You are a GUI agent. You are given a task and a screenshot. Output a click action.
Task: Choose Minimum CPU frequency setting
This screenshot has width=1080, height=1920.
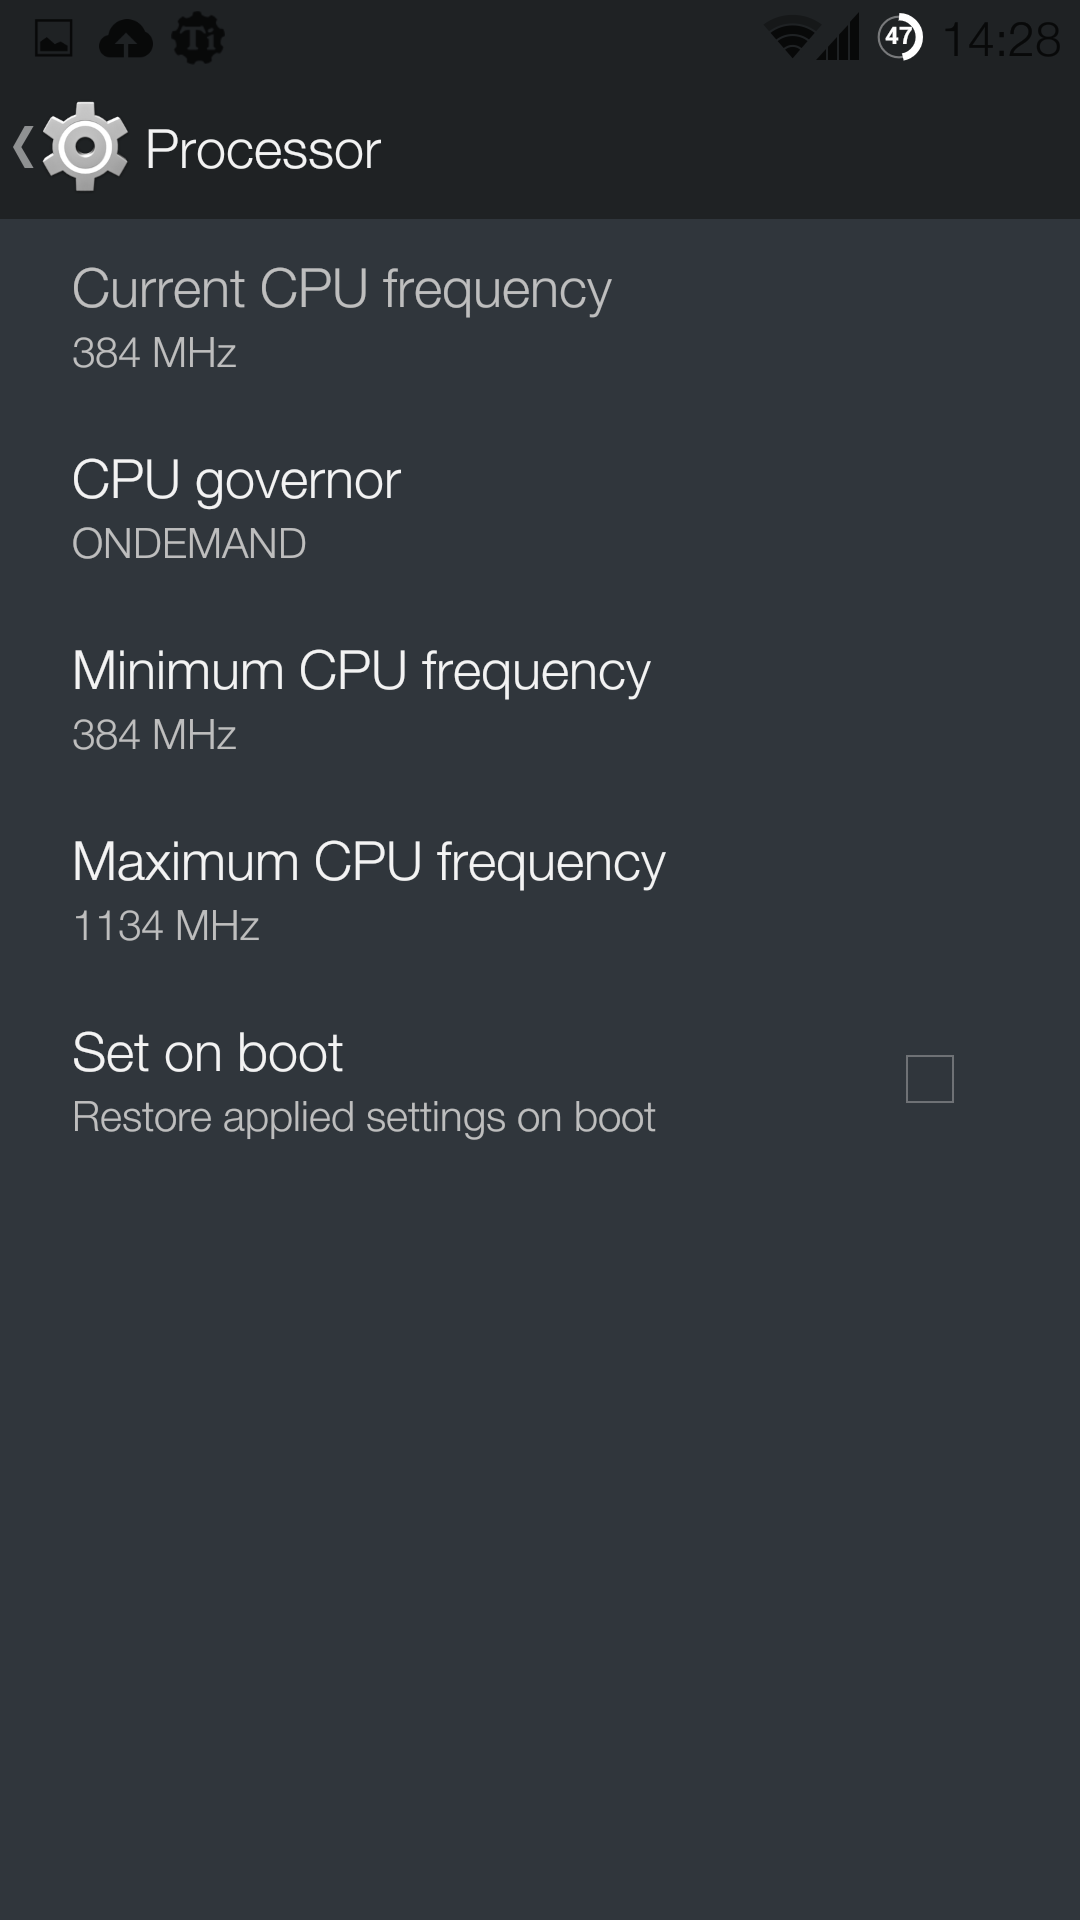click(540, 700)
